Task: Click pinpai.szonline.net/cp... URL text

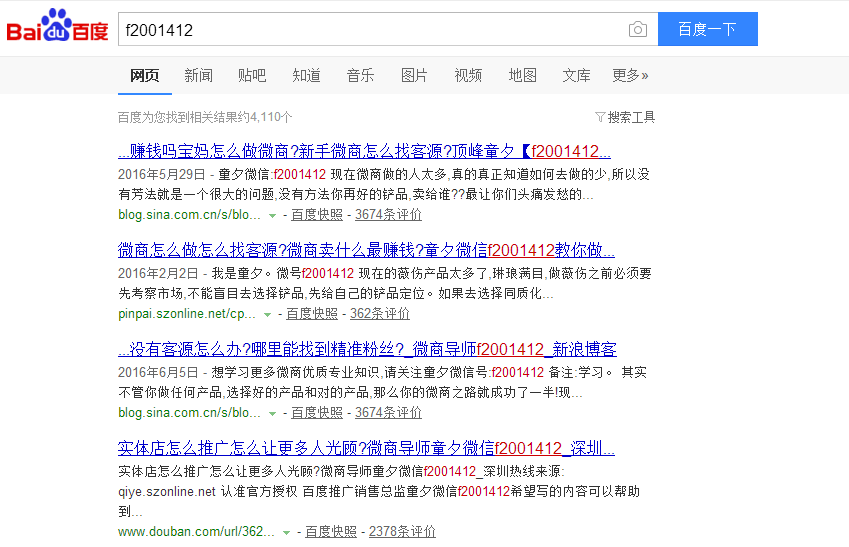Action: 187,314
